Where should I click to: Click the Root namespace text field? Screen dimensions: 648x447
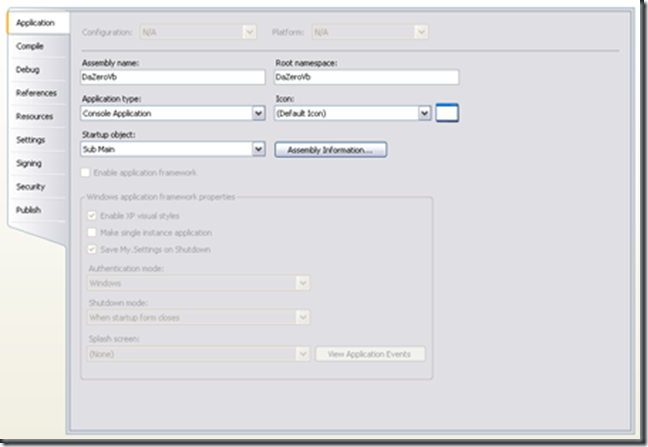[x=366, y=77]
